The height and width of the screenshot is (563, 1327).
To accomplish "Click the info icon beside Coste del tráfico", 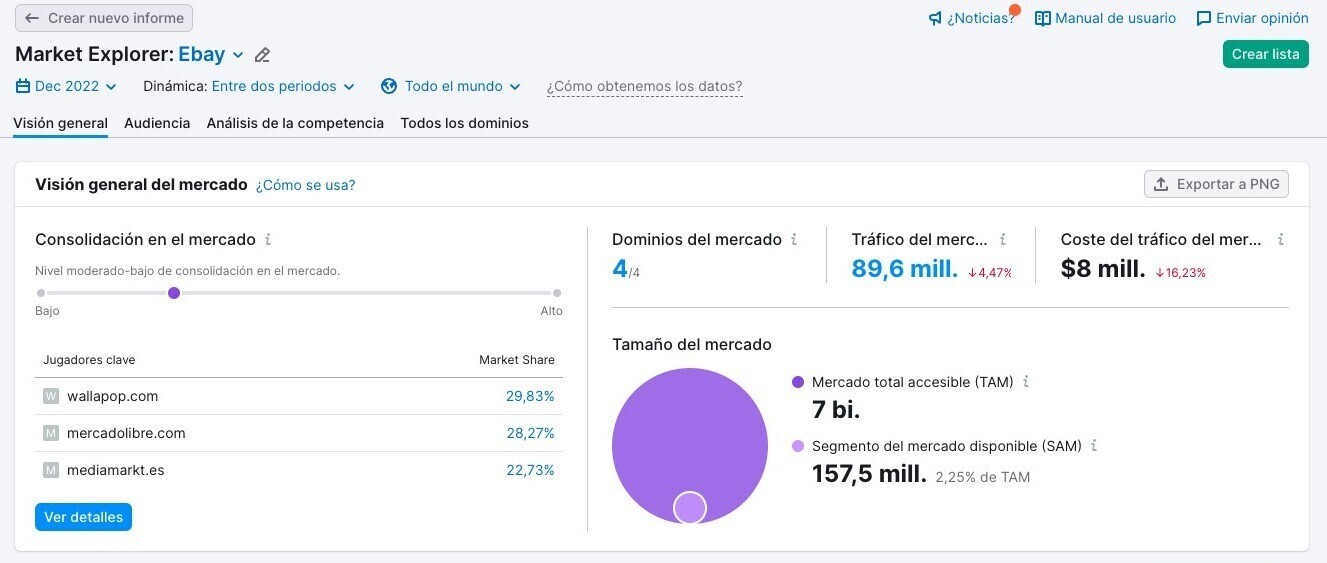I will [x=1280, y=240].
